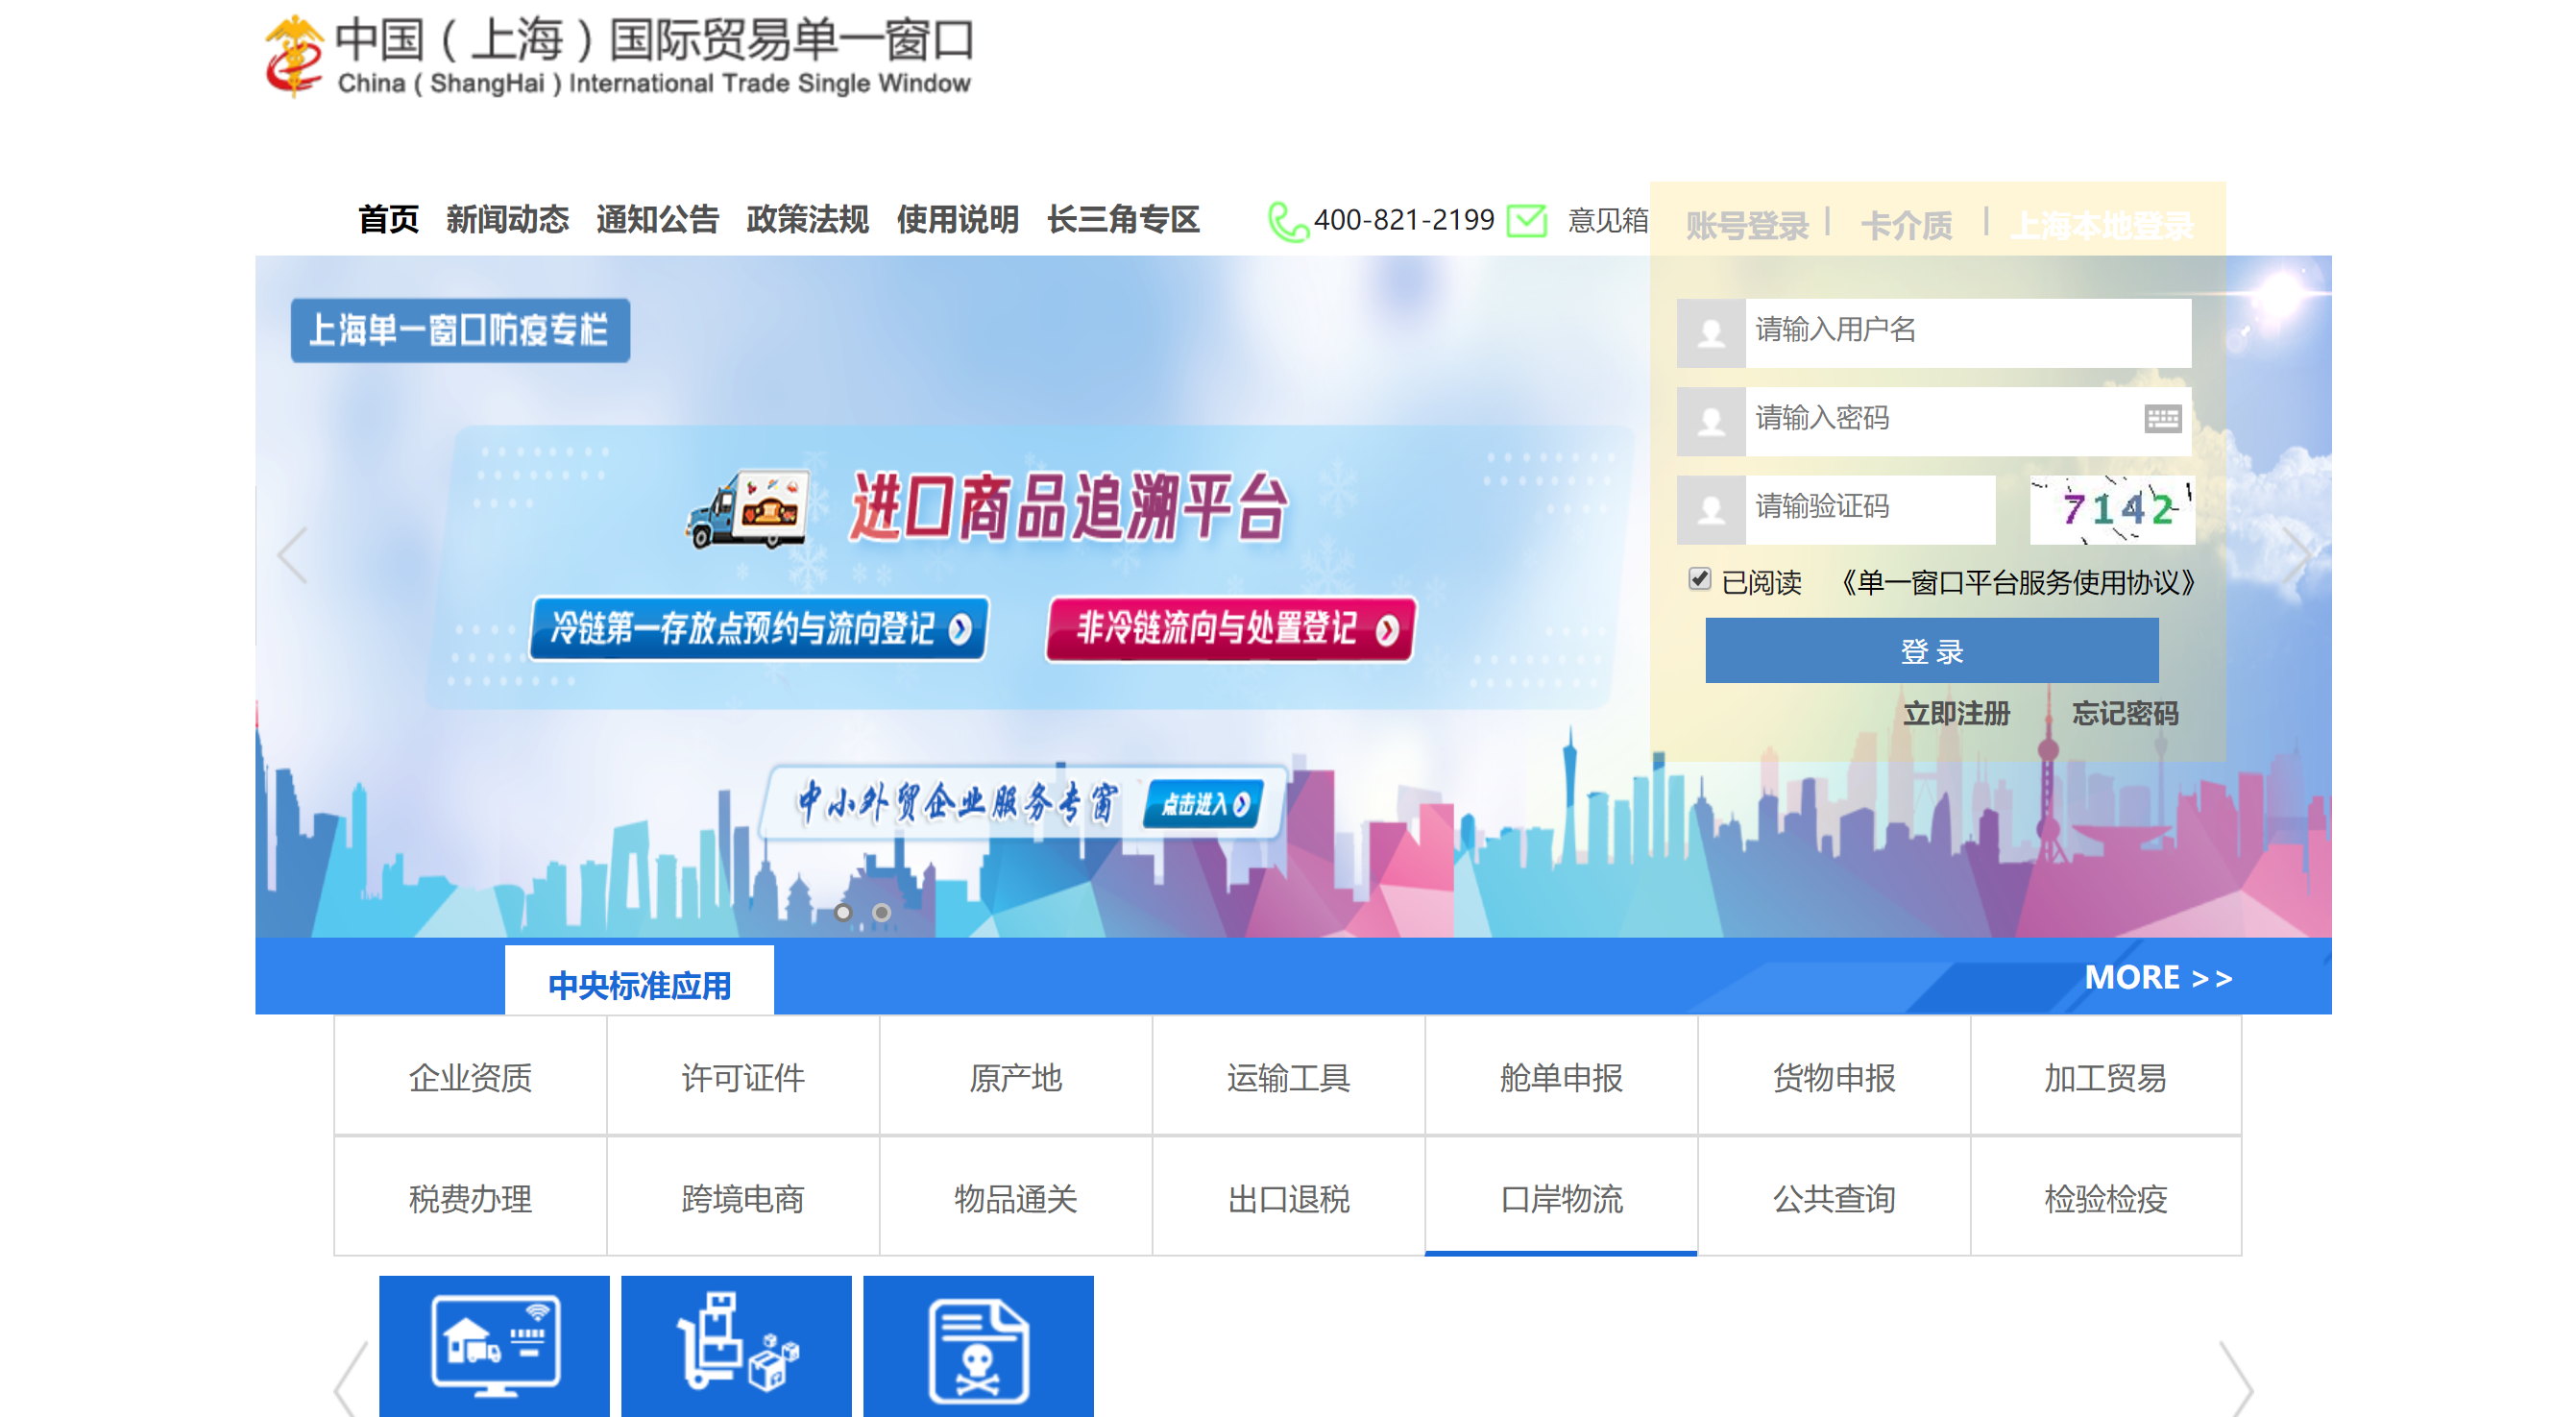Expand MORE >> applications list
2576x1417 pixels.
tap(2158, 977)
